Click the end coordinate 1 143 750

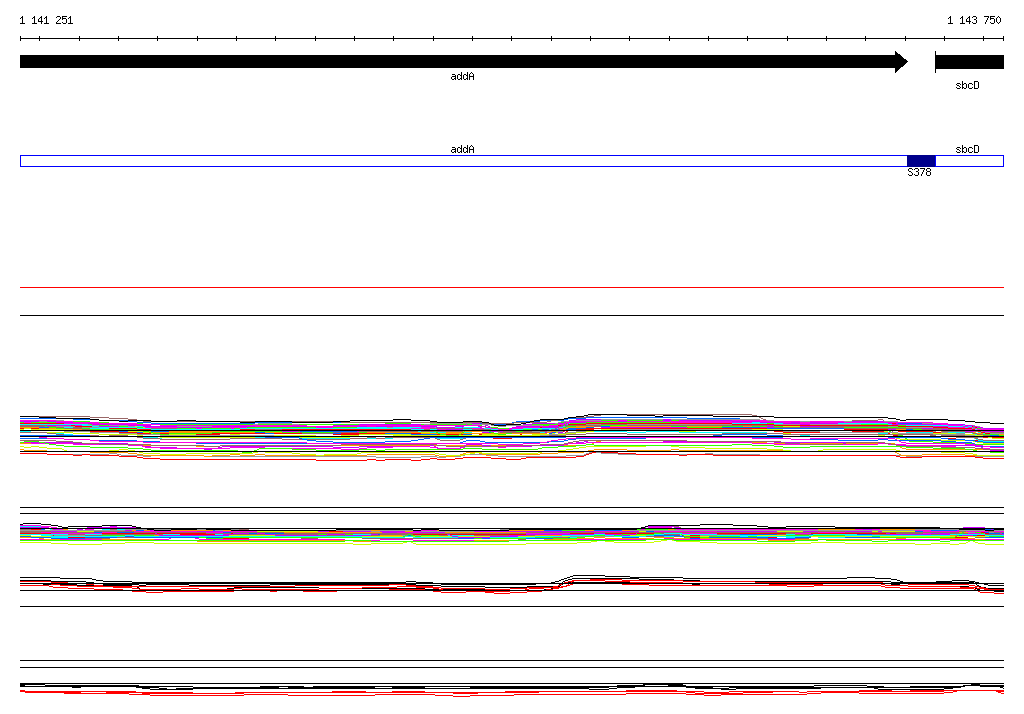pyautogui.click(x=974, y=20)
